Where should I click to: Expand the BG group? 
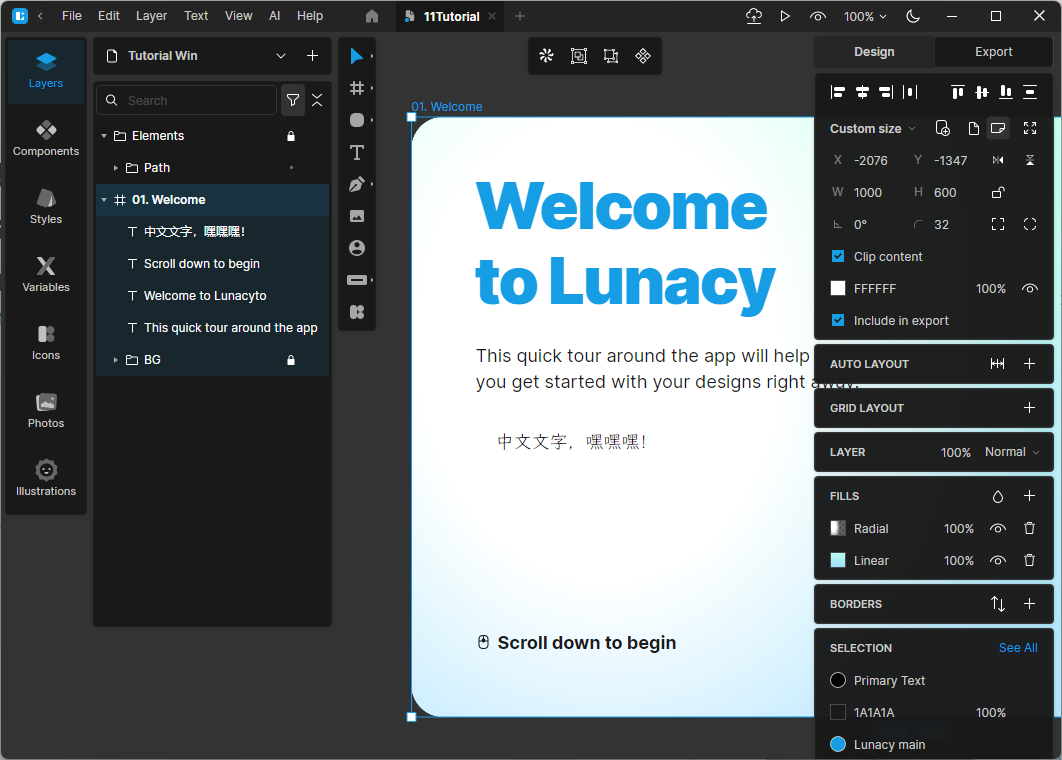pyautogui.click(x=116, y=360)
